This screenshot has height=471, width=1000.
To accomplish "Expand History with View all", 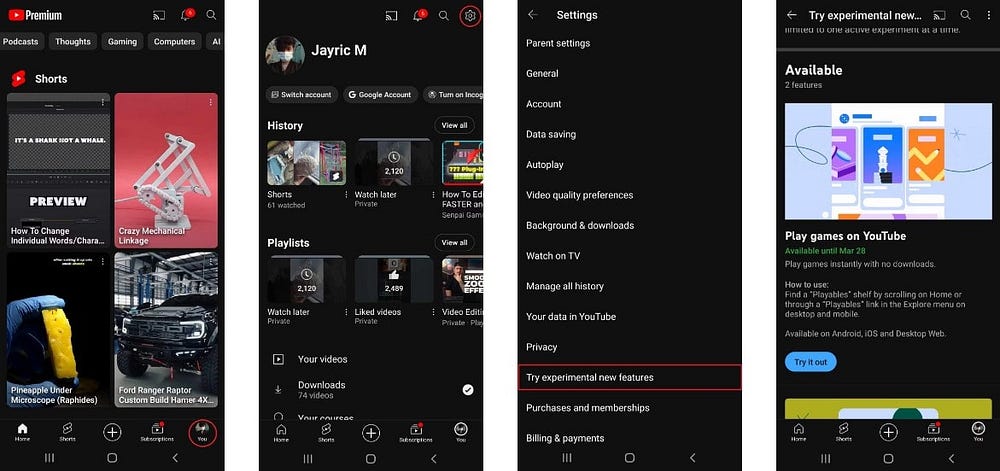I will pyautogui.click(x=454, y=125).
